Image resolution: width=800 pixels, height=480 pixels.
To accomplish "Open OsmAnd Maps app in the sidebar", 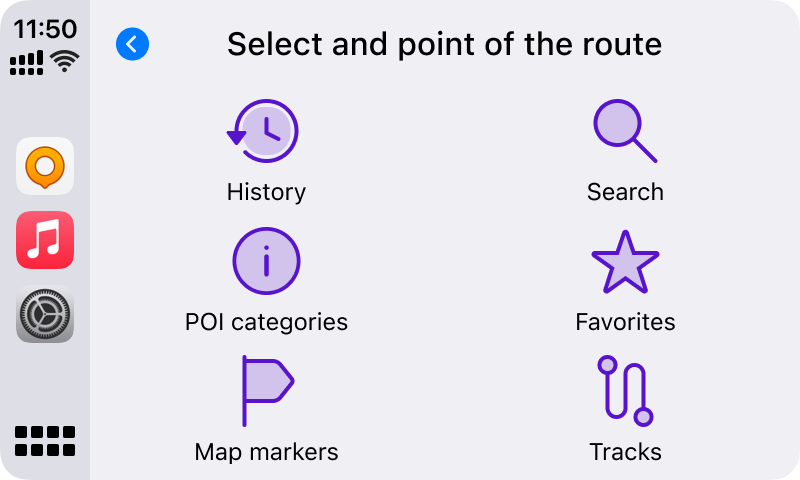I will [x=45, y=166].
